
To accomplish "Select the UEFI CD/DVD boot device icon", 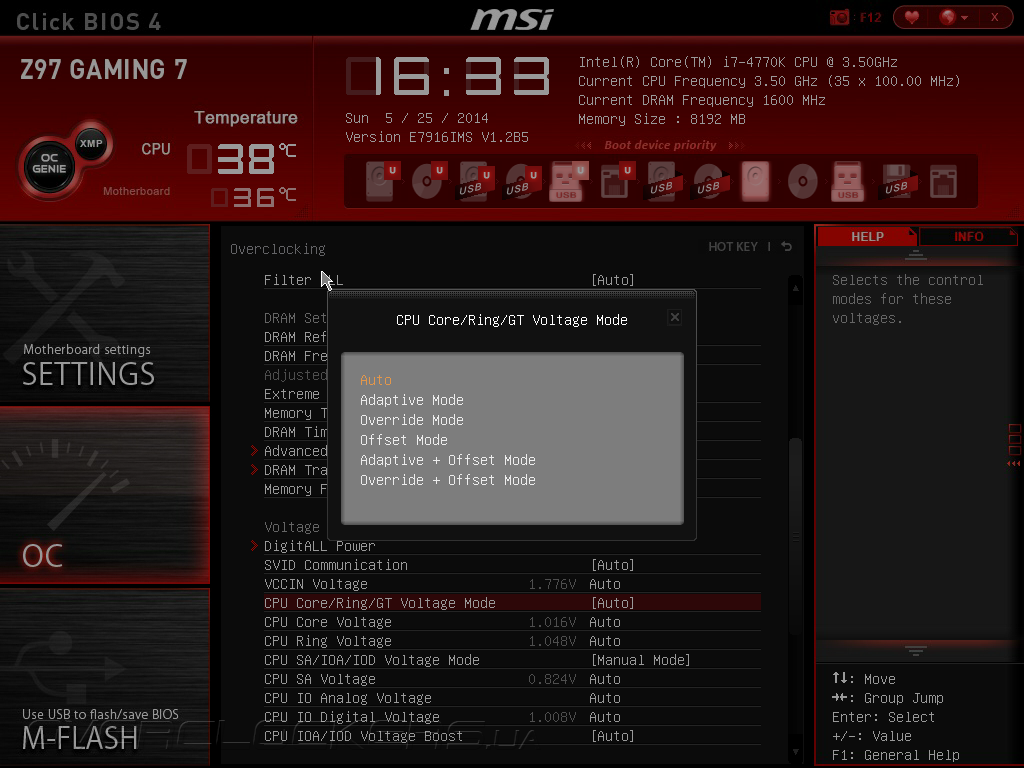I will click(428, 181).
